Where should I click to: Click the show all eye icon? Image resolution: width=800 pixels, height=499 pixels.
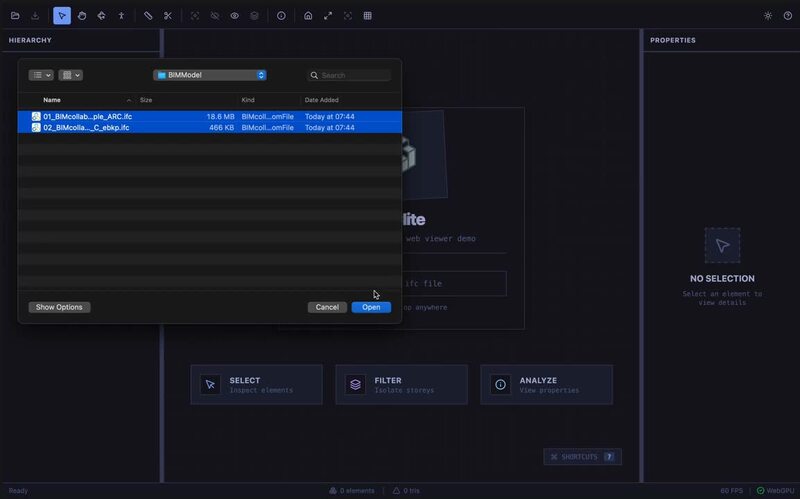235,16
